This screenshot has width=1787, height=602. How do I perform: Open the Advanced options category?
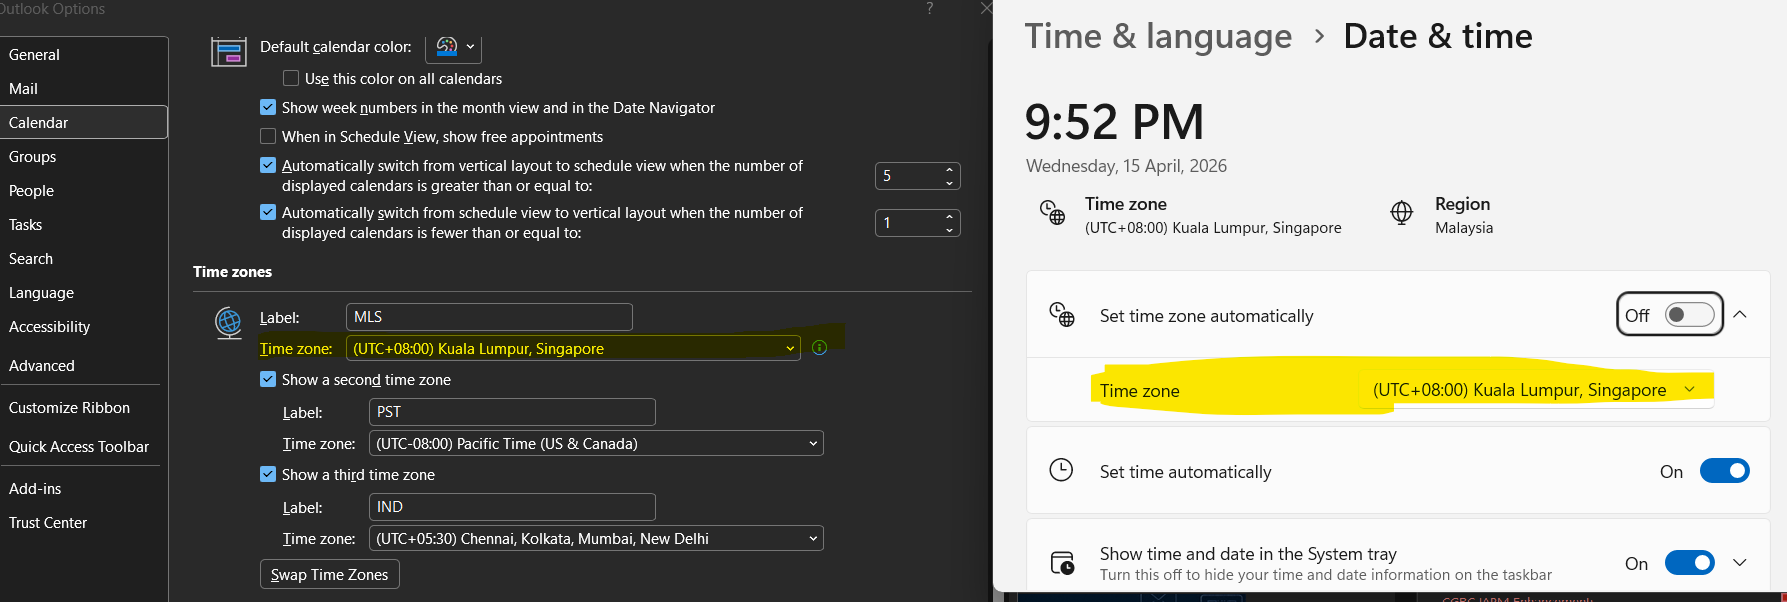point(84,366)
